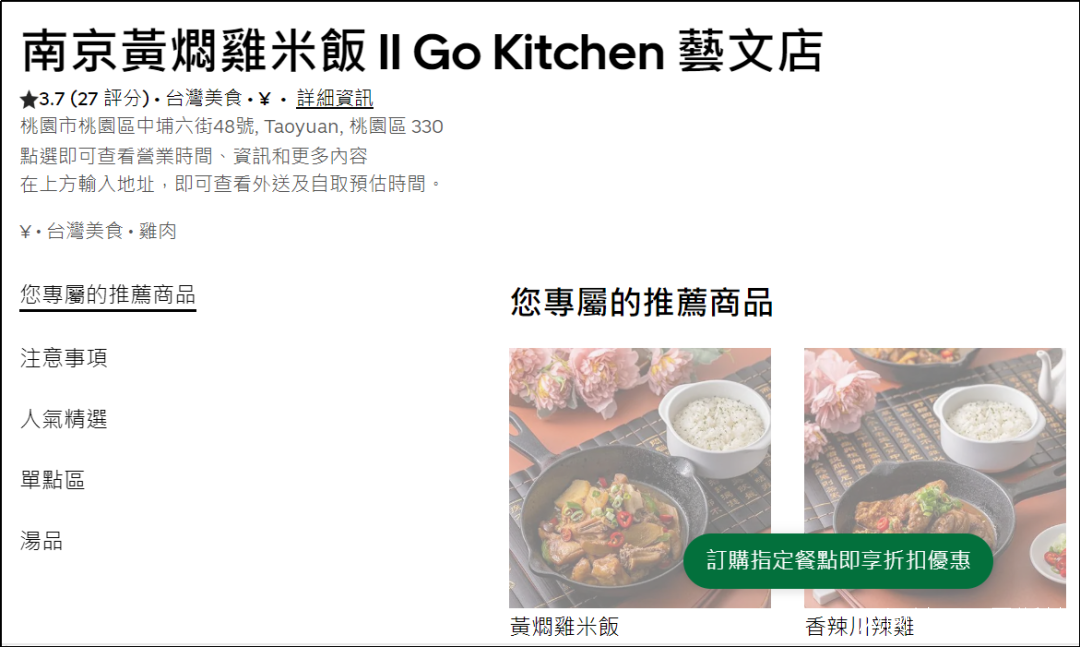Go to 注意事項 menu section
1080x647 pixels.
pyautogui.click(x=63, y=358)
